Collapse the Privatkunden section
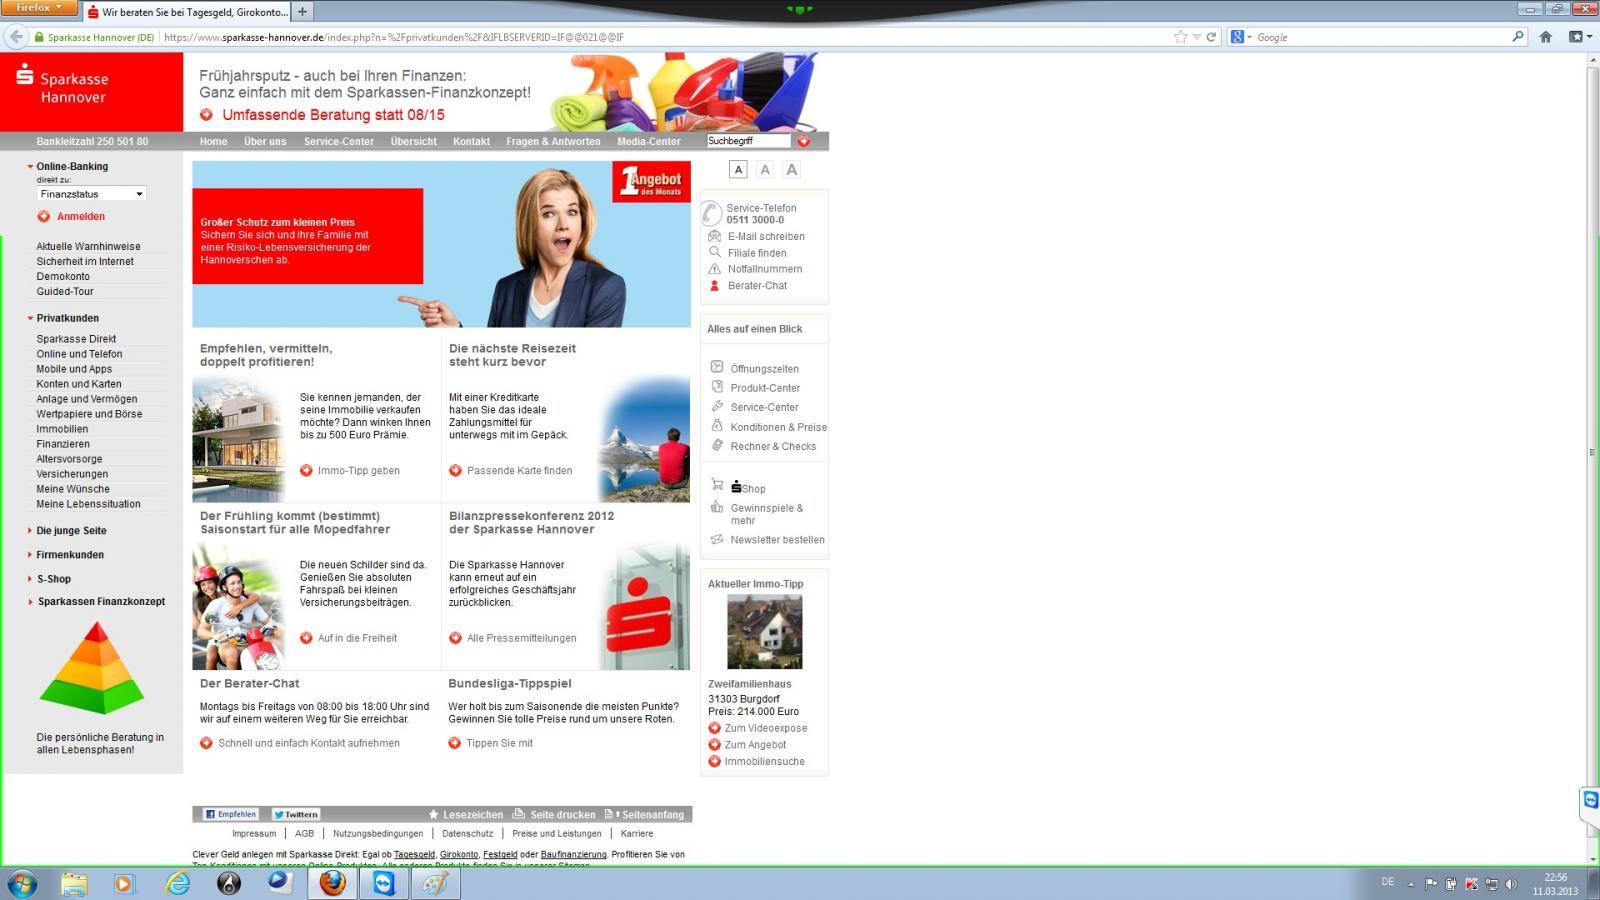Viewport: 1600px width, 900px height. point(30,318)
